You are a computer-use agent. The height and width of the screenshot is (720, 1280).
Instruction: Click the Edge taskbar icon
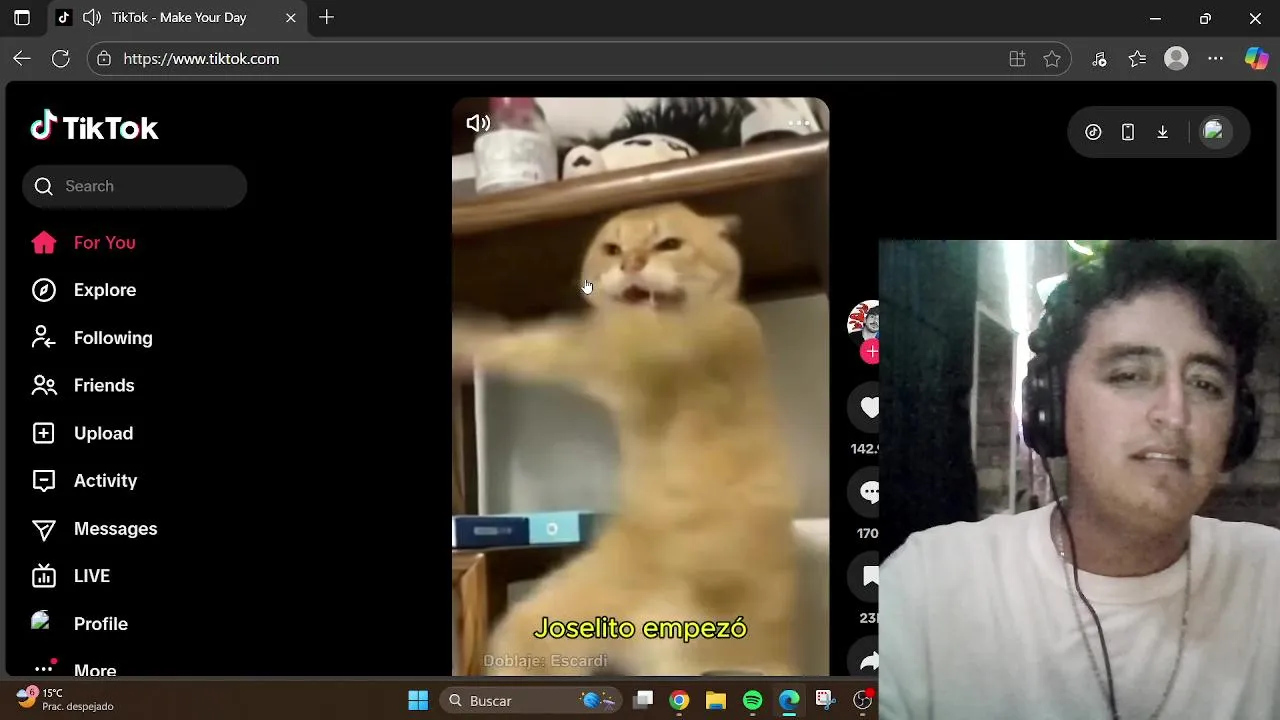[x=789, y=700]
